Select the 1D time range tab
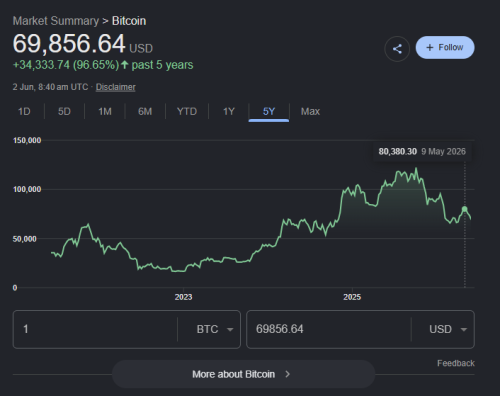Viewport: 500px width, 396px height. click(24, 111)
